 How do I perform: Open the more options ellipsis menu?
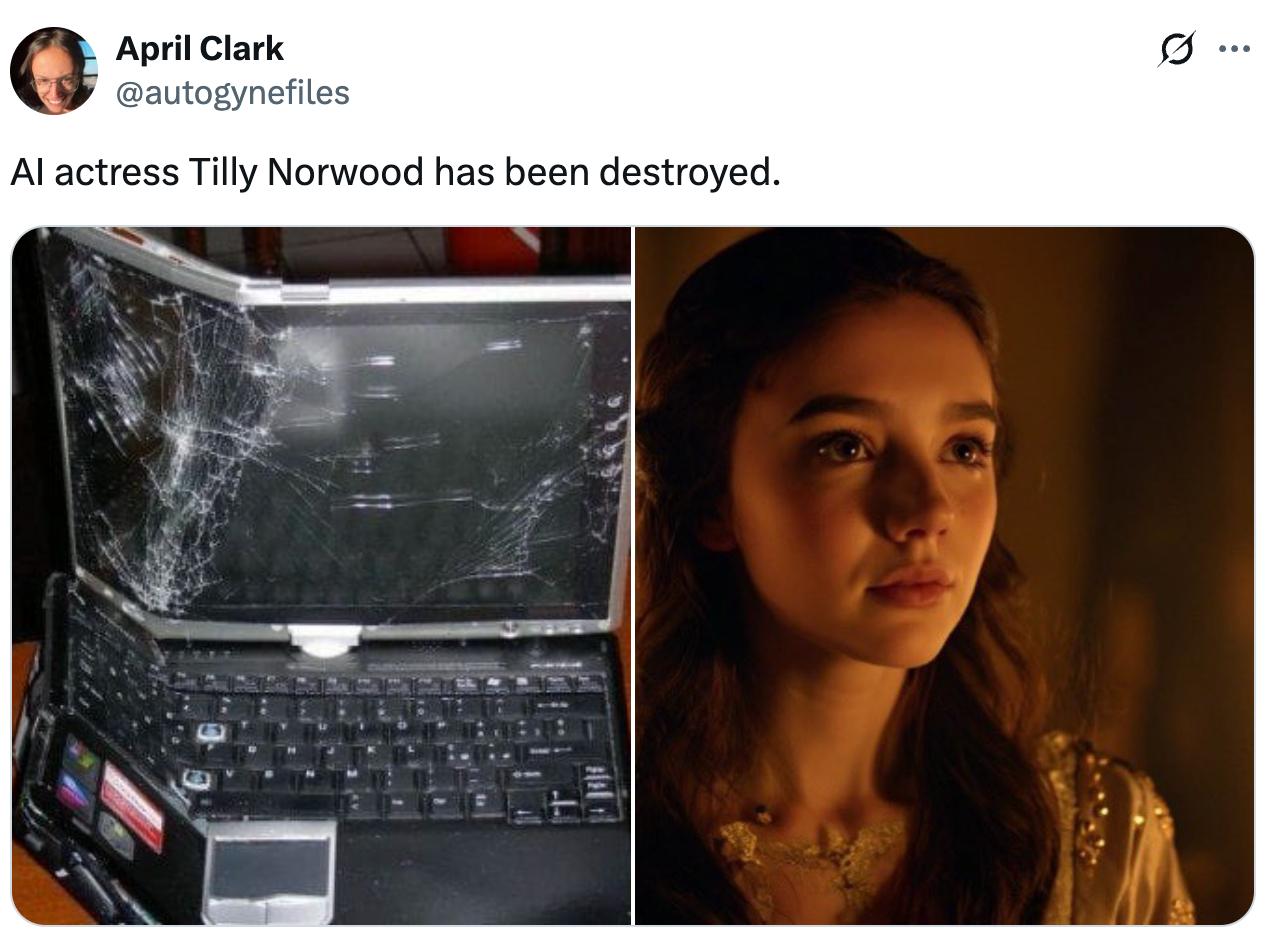[x=1234, y=49]
